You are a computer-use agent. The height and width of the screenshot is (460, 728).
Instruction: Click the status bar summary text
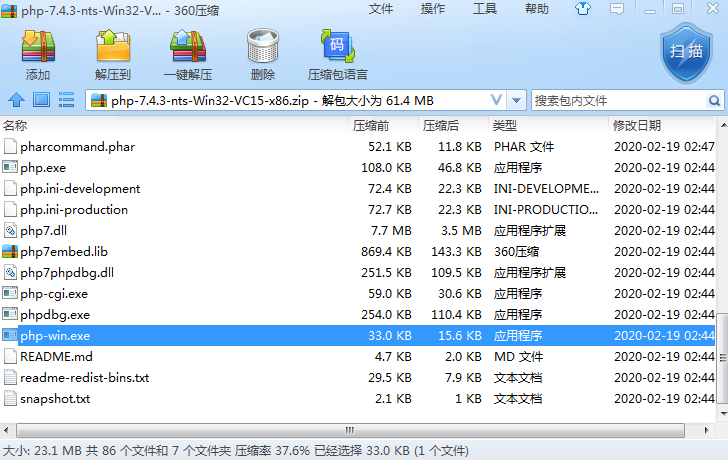[236, 451]
